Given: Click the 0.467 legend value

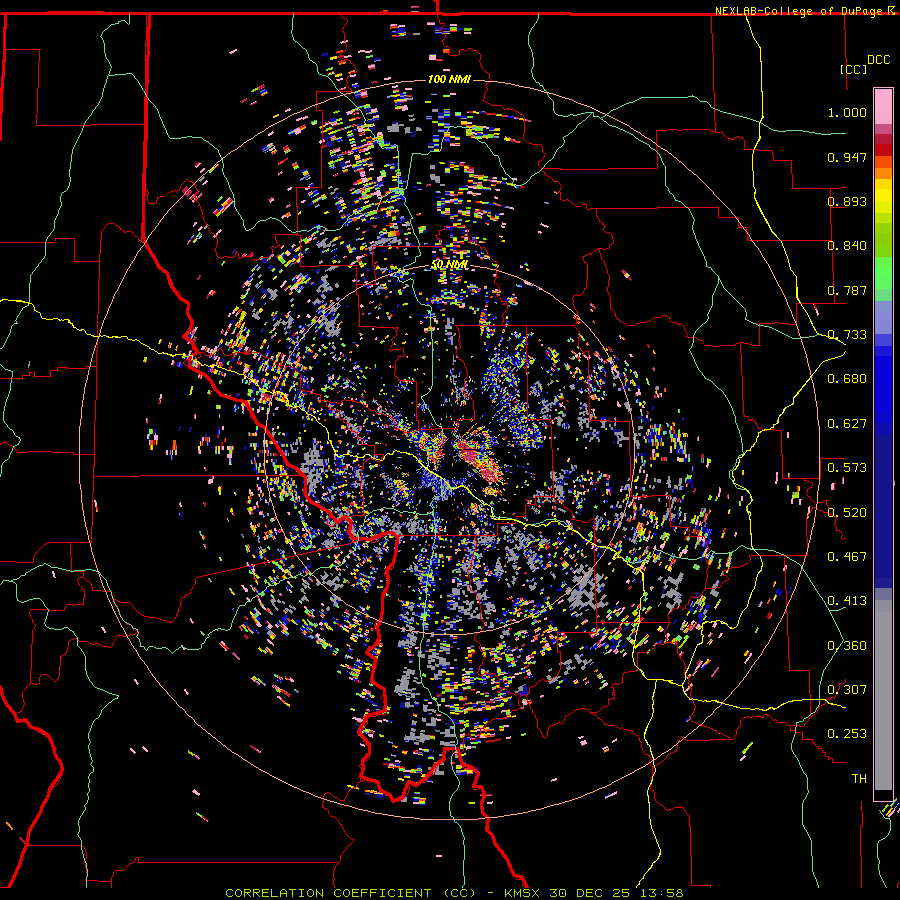Looking at the screenshot, I should pyautogui.click(x=847, y=556).
